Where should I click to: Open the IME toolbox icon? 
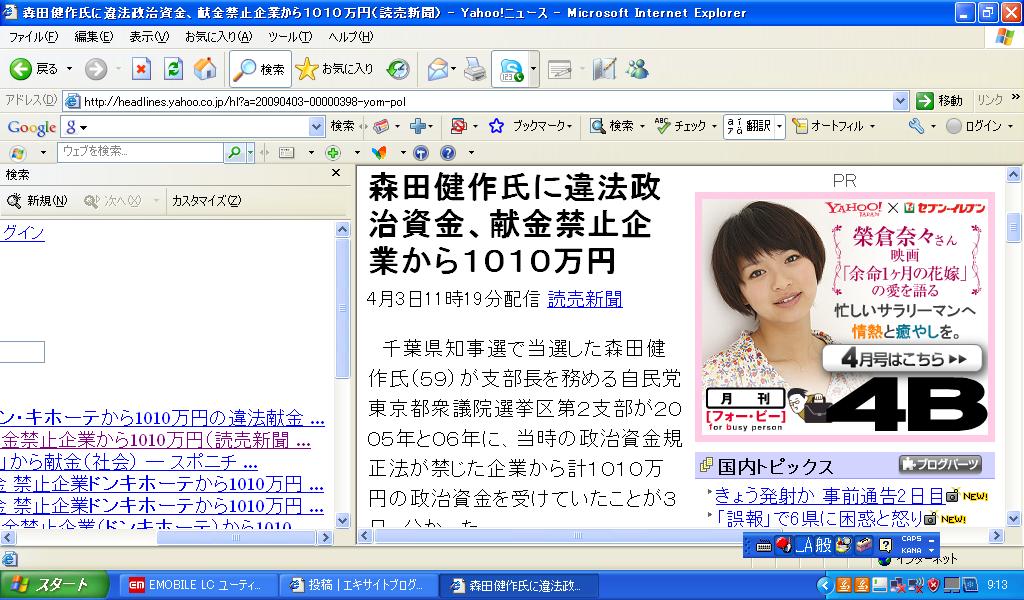point(865,545)
